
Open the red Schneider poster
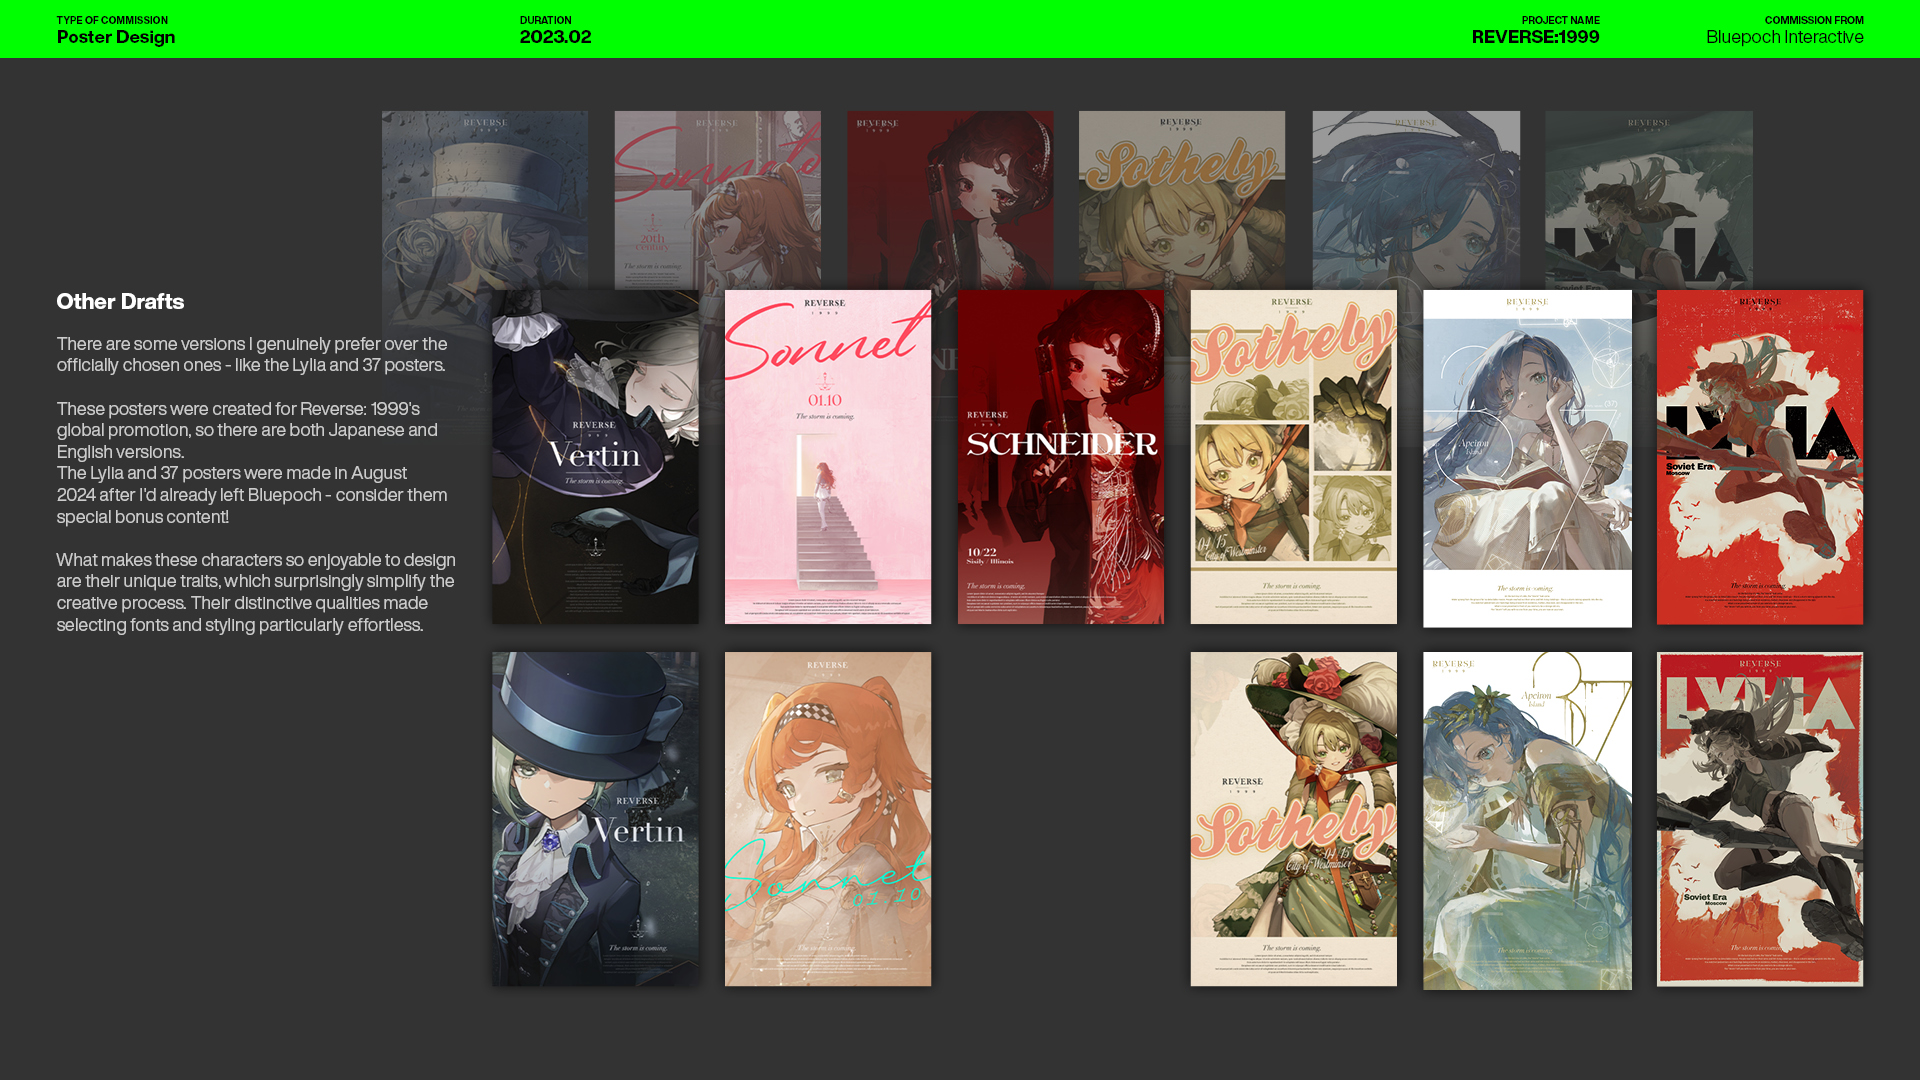tap(1061, 457)
